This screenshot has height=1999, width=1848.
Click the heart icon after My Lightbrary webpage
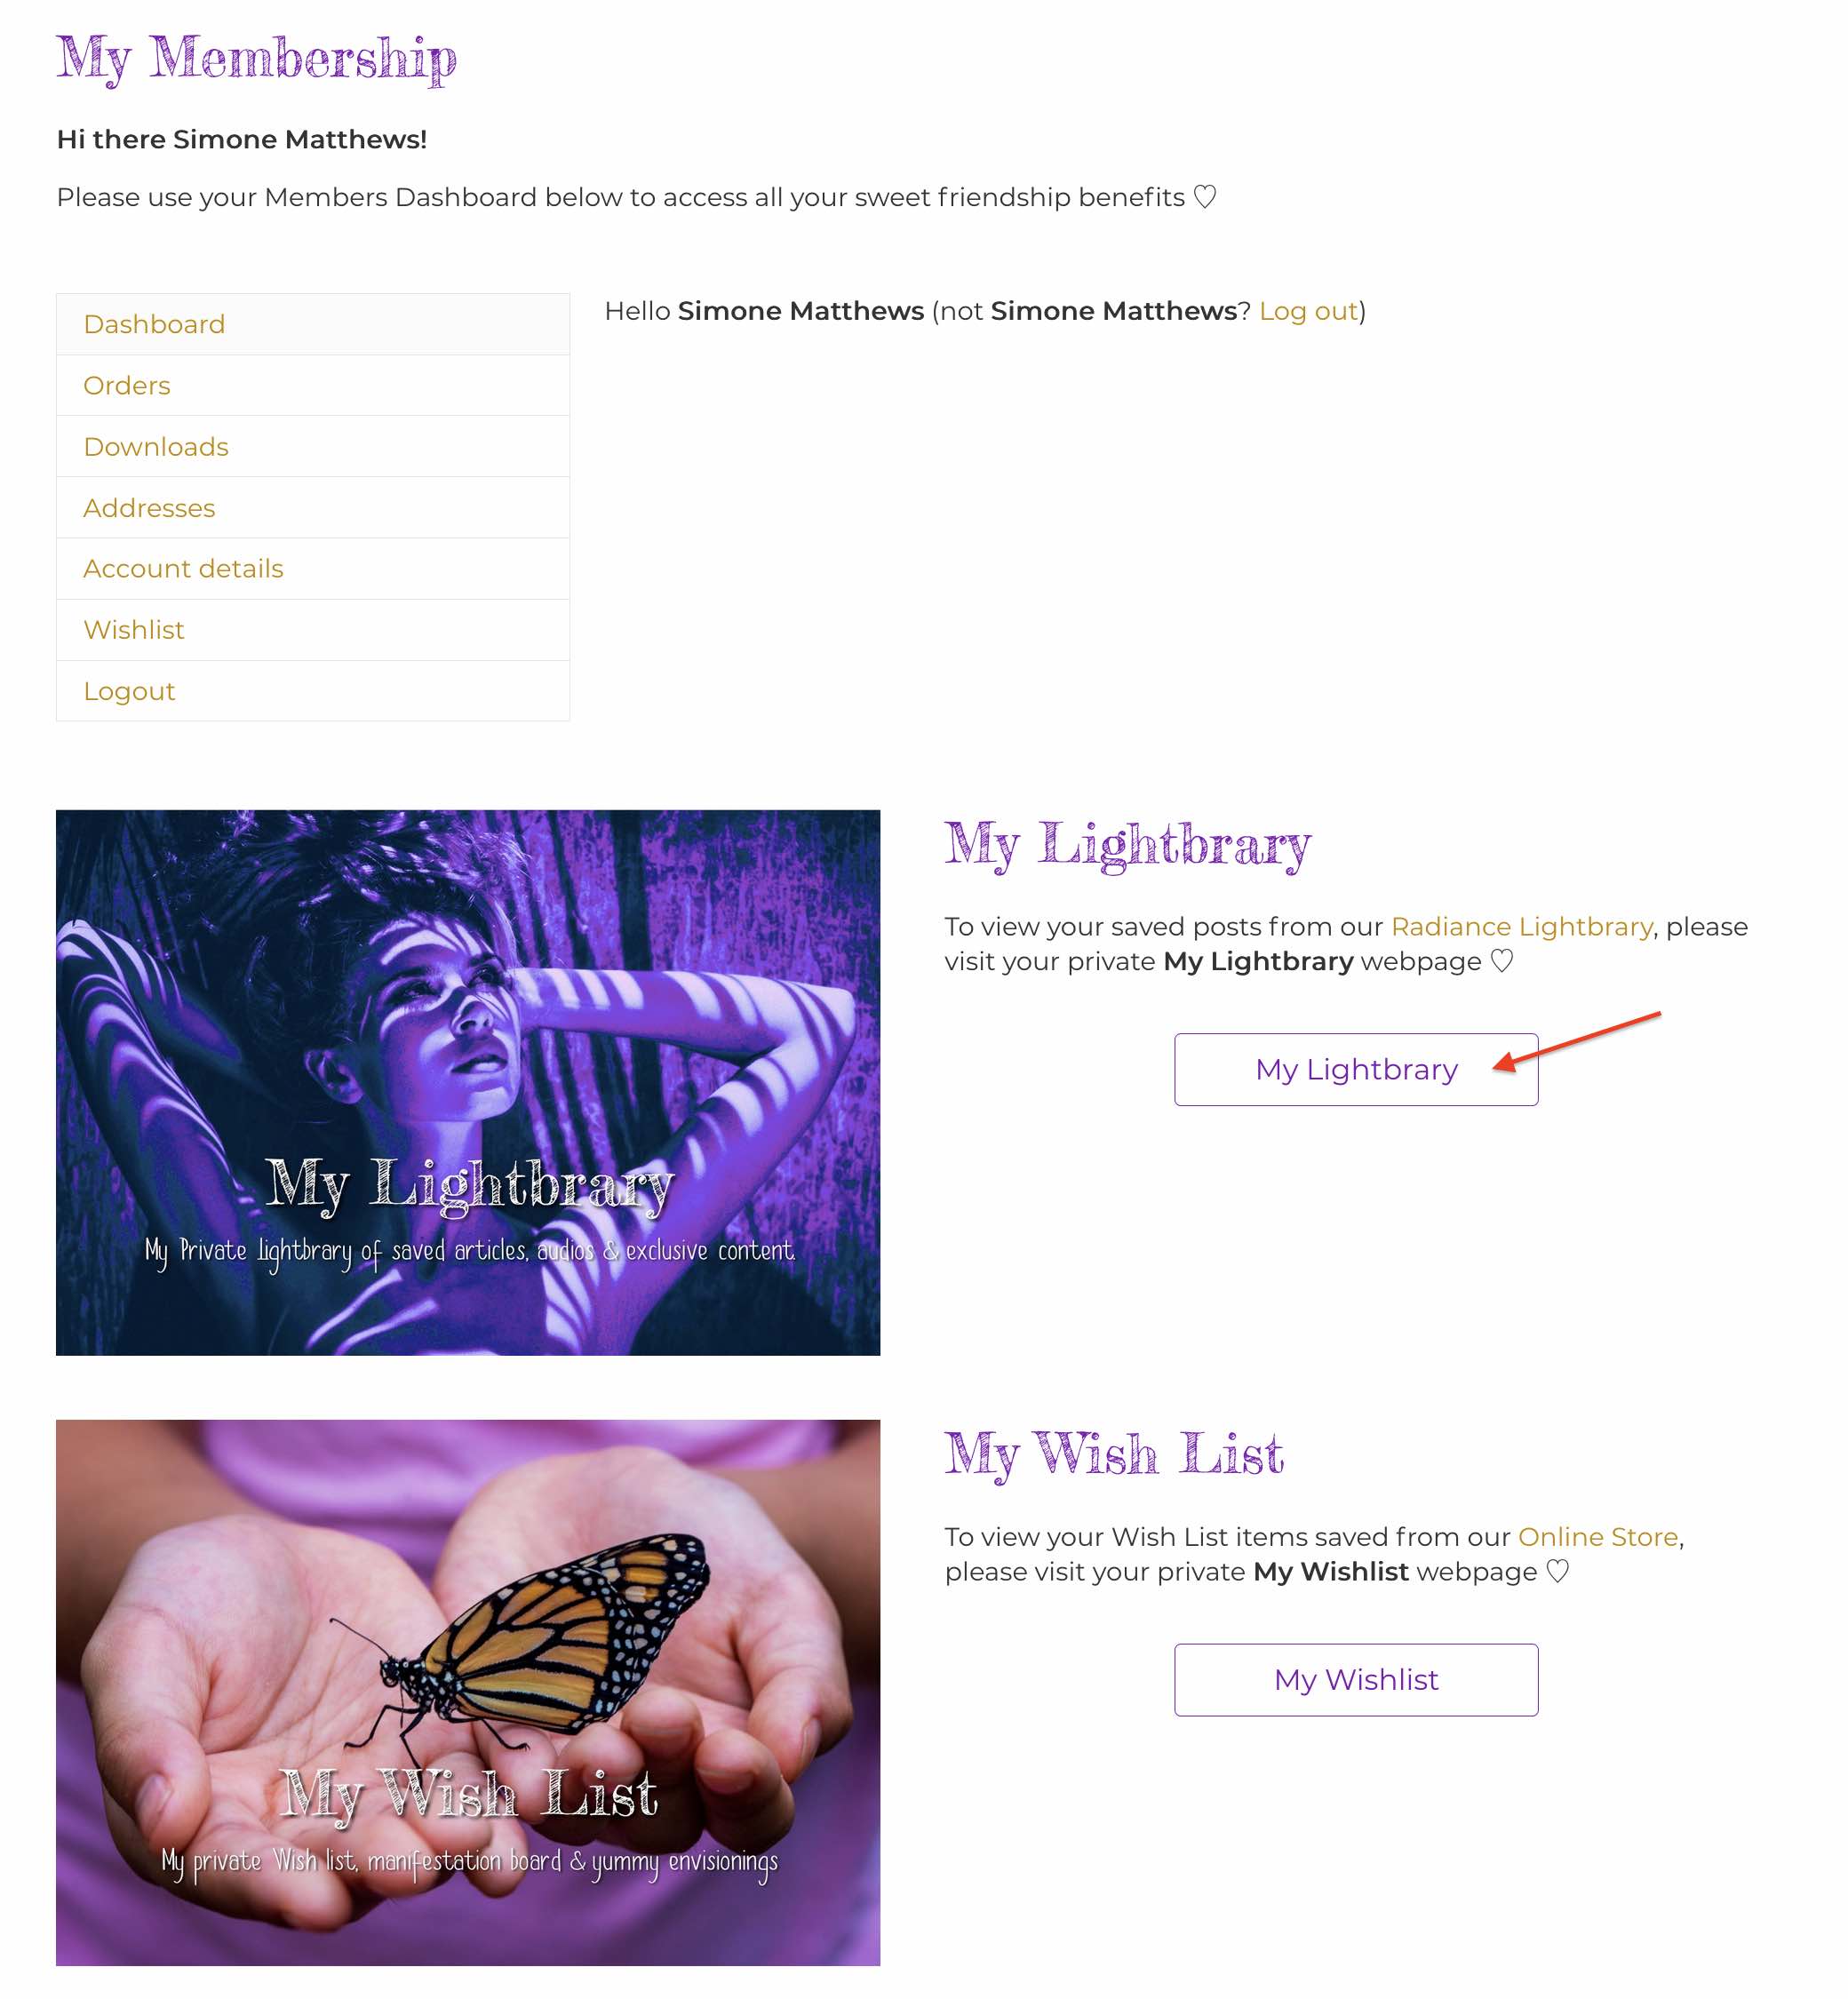tap(1502, 961)
